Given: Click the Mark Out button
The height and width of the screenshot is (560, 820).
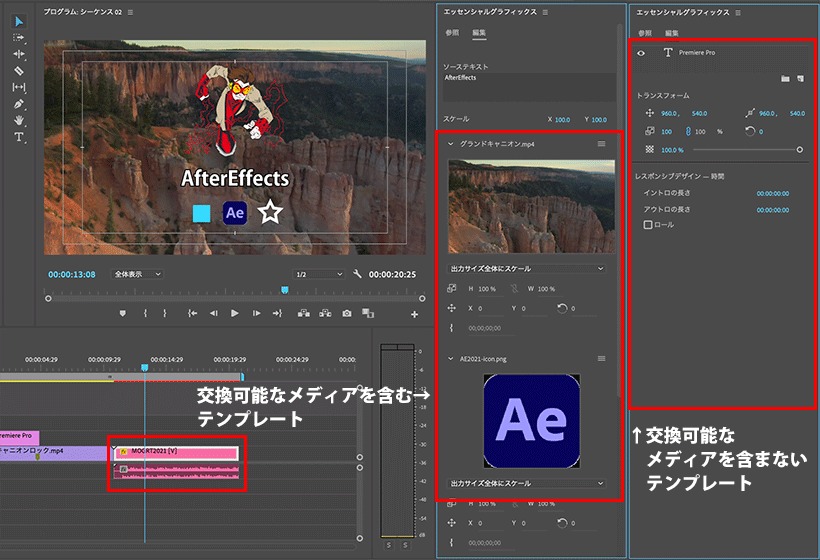Looking at the screenshot, I should [164, 313].
